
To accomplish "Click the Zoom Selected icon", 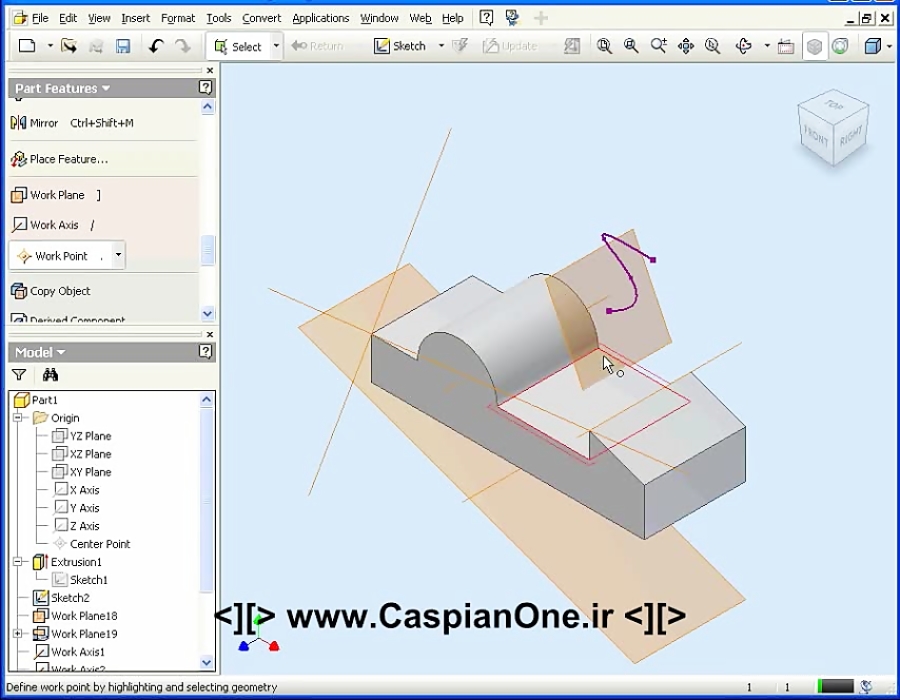I will 712,46.
